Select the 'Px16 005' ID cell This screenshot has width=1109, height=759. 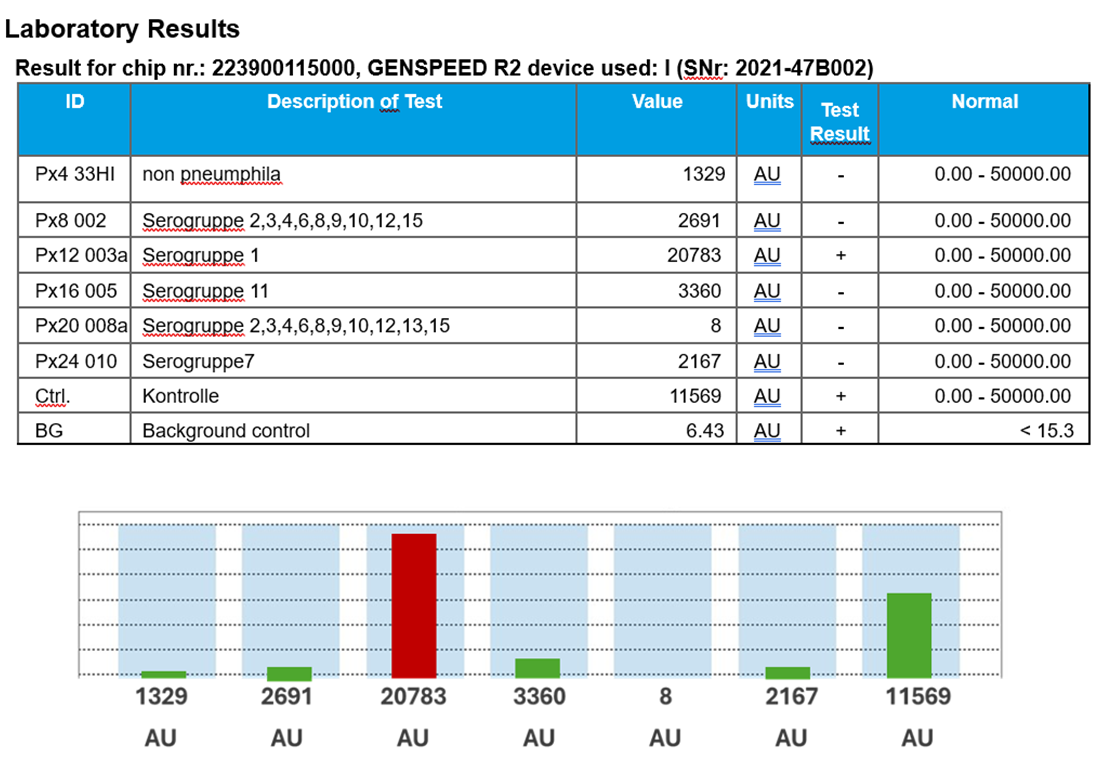coord(76,291)
